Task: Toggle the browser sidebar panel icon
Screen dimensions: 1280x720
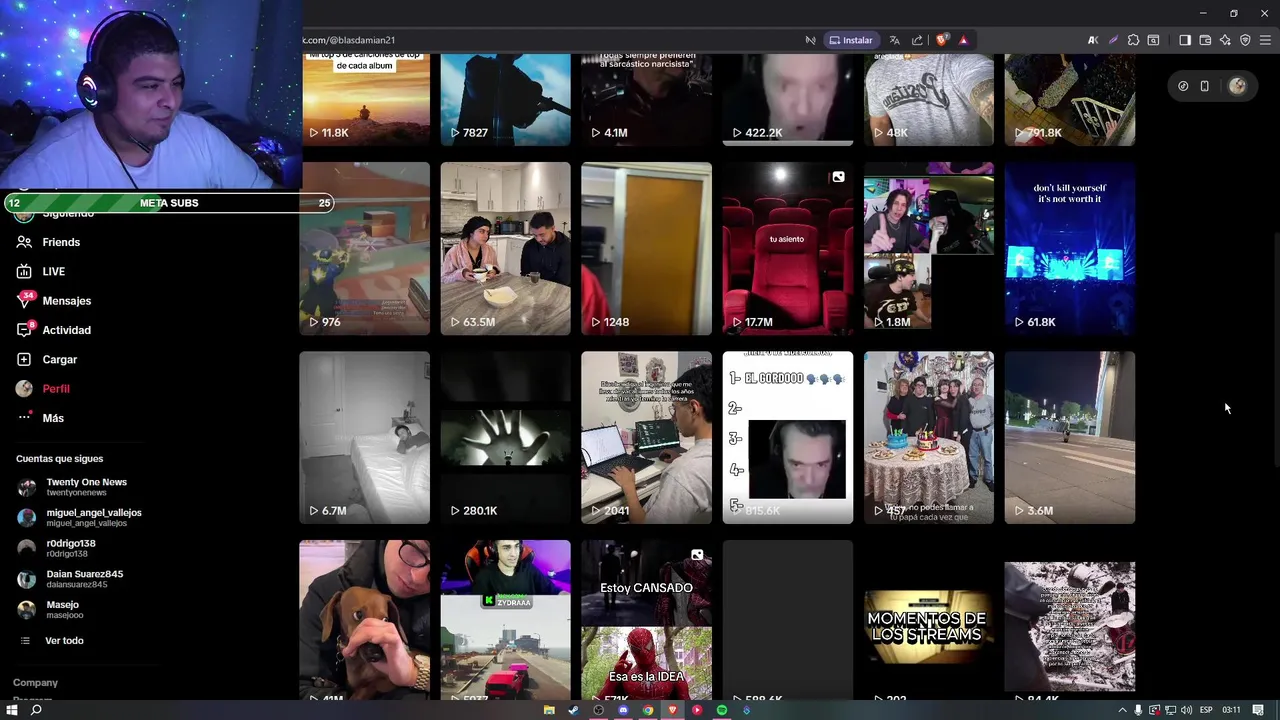Action: tap(1185, 40)
